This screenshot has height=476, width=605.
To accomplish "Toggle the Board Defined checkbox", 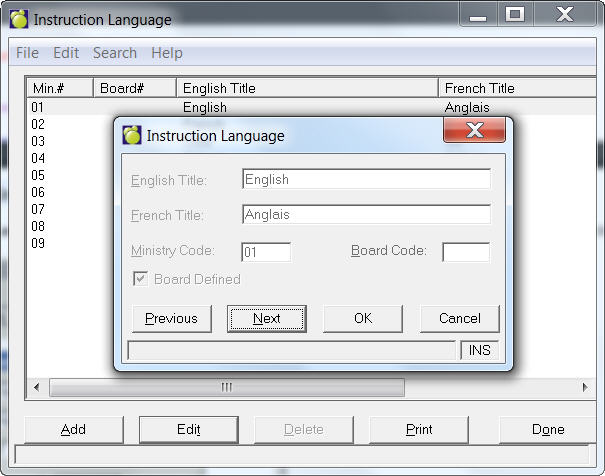I will [x=140, y=279].
